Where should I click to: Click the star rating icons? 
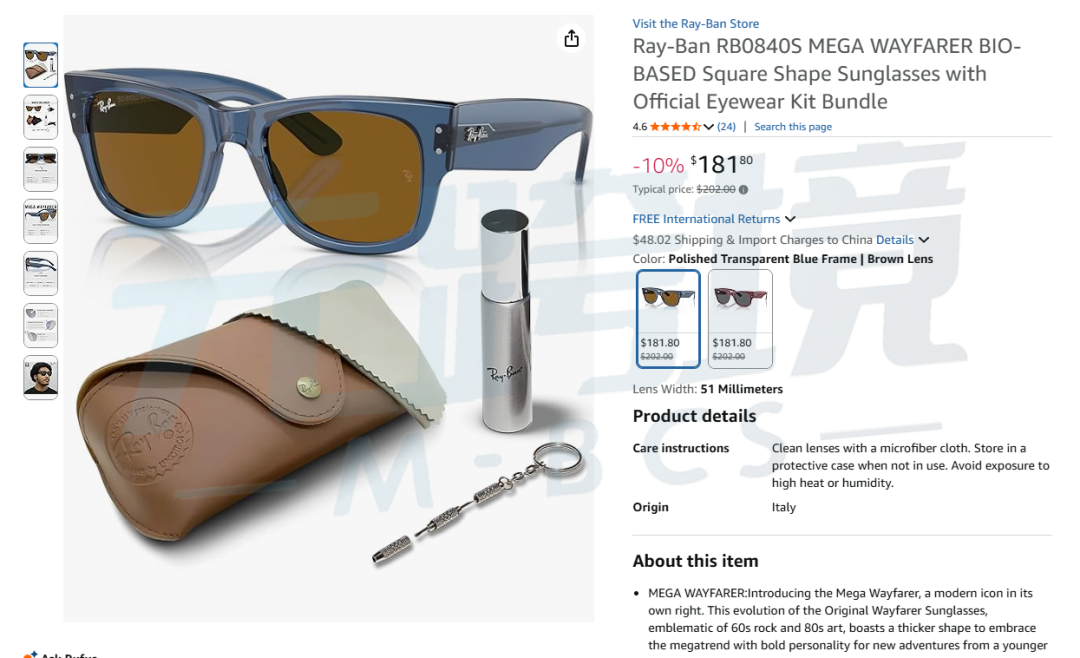pyautogui.click(x=675, y=127)
